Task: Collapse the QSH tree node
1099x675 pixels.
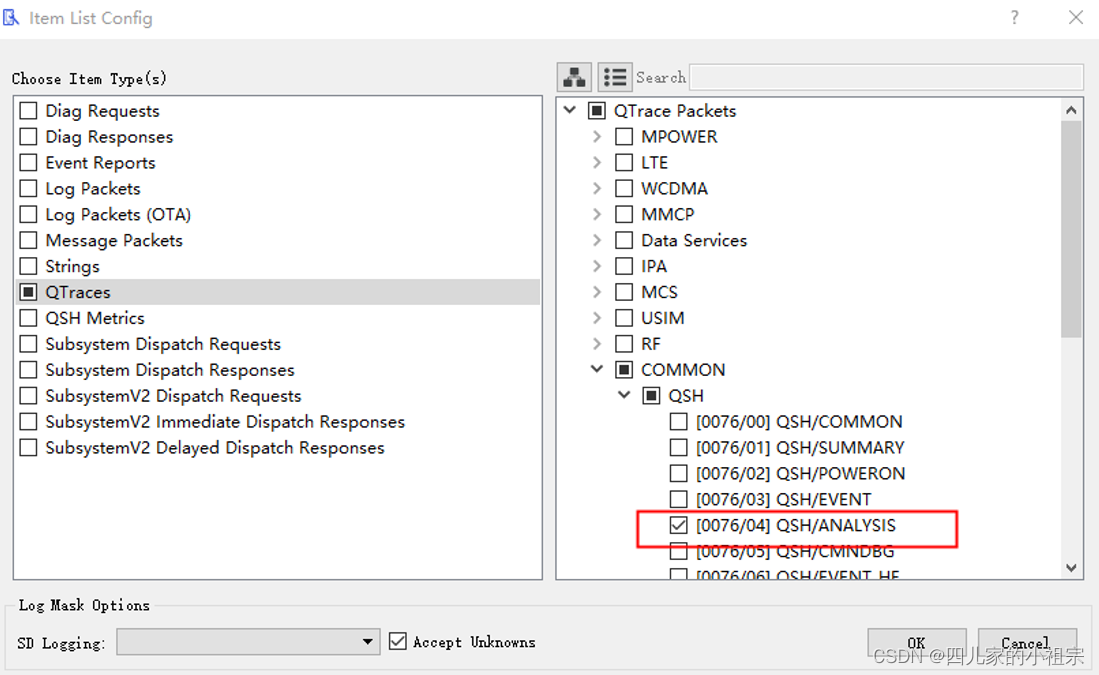Action: (x=624, y=395)
